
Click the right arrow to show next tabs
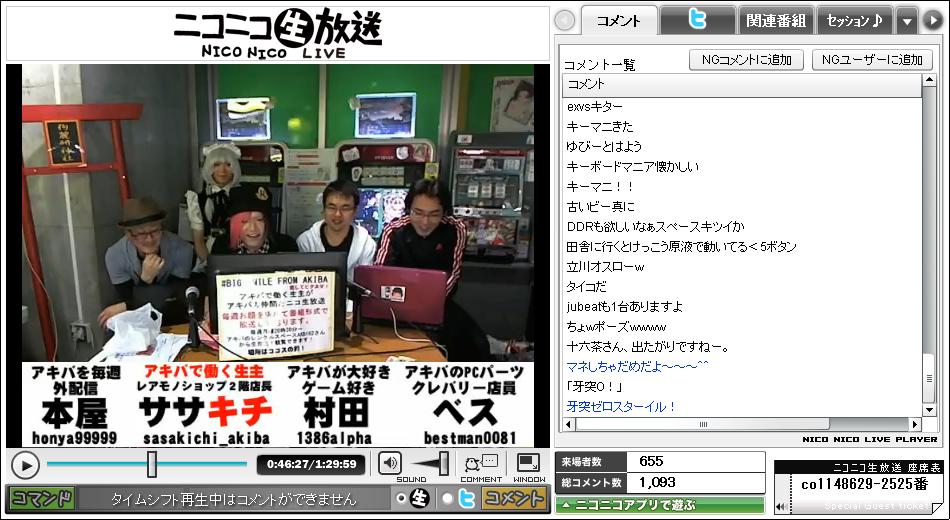(x=932, y=21)
